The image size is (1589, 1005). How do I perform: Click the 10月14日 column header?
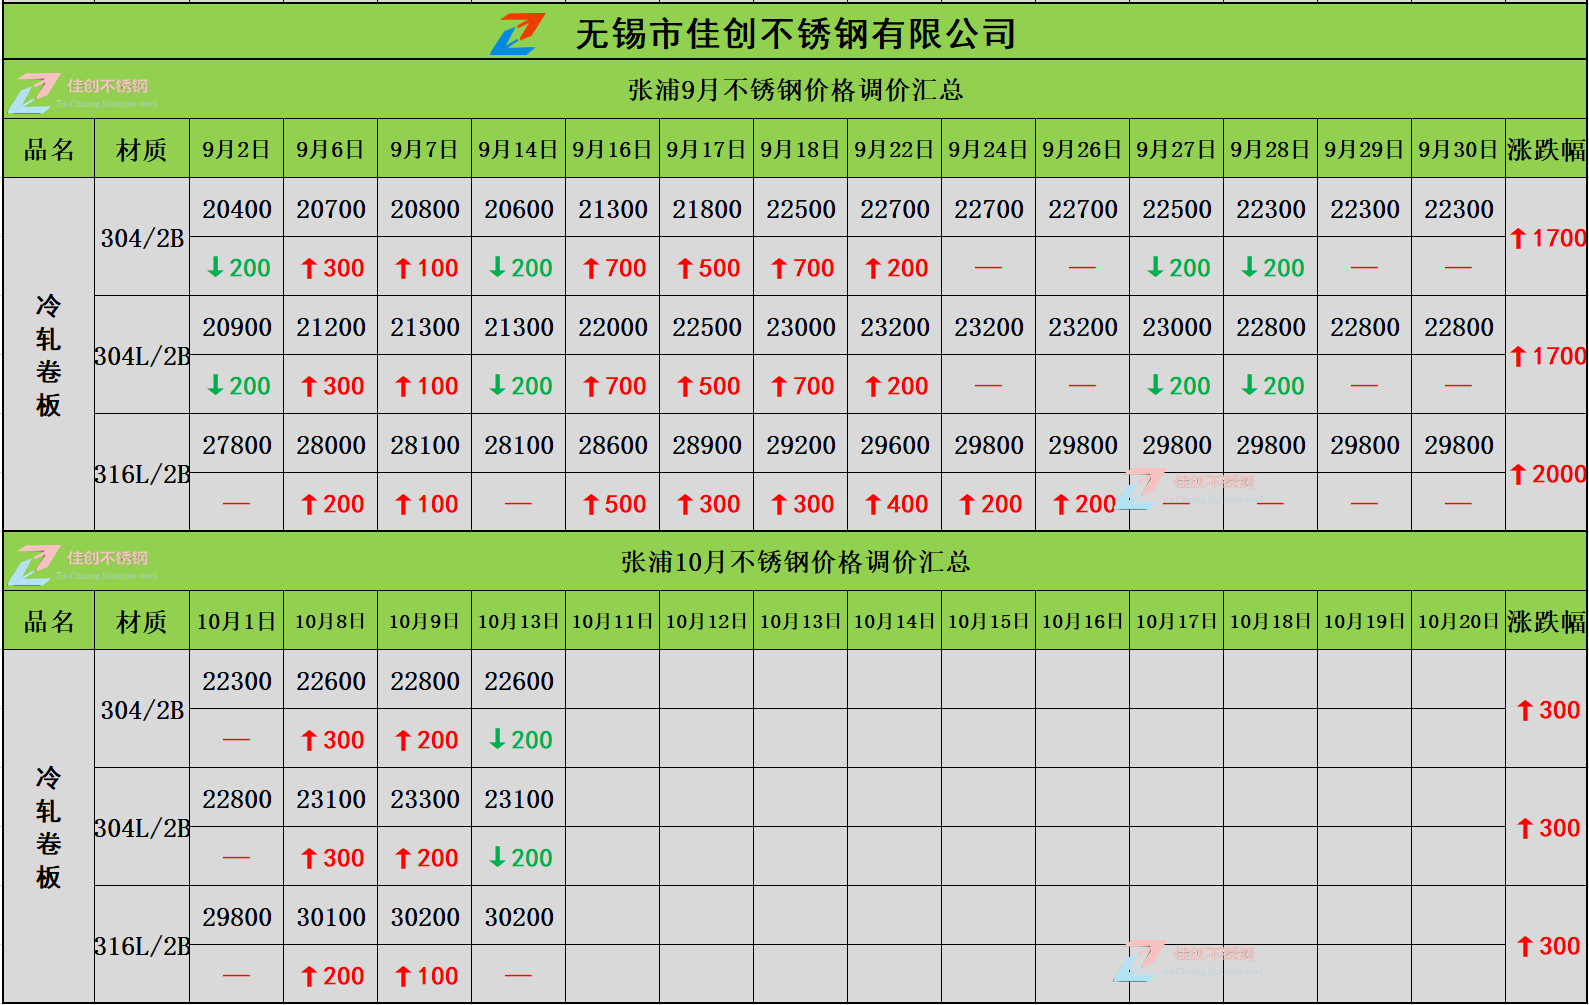pos(895,621)
